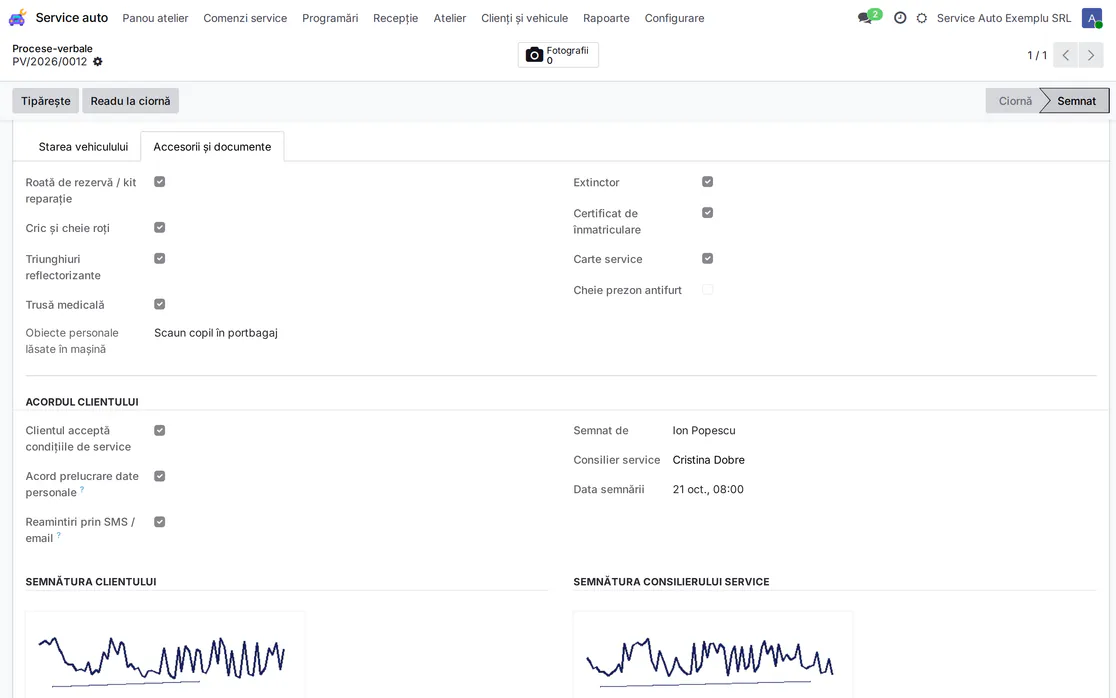Viewport: 1116px width, 698px height.
Task: Toggle Cric și cheie roți checkbox
Action: click(159, 228)
